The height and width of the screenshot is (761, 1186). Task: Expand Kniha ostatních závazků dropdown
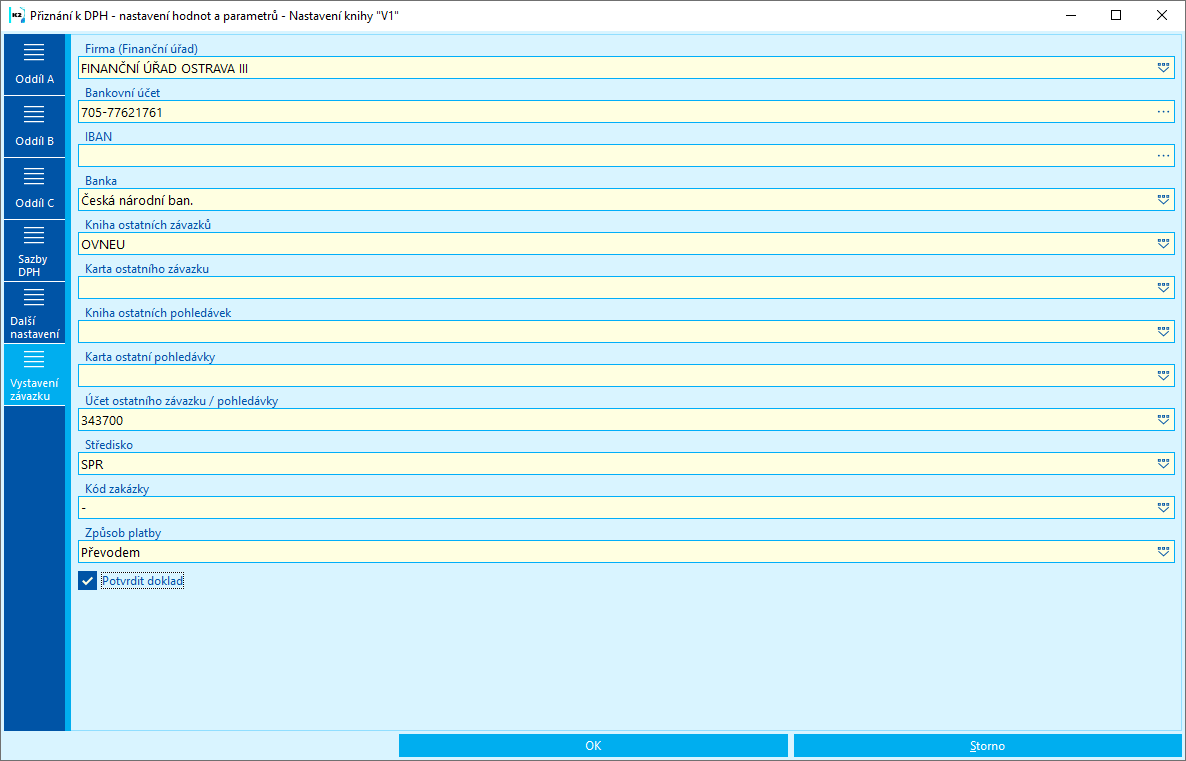tap(1163, 244)
